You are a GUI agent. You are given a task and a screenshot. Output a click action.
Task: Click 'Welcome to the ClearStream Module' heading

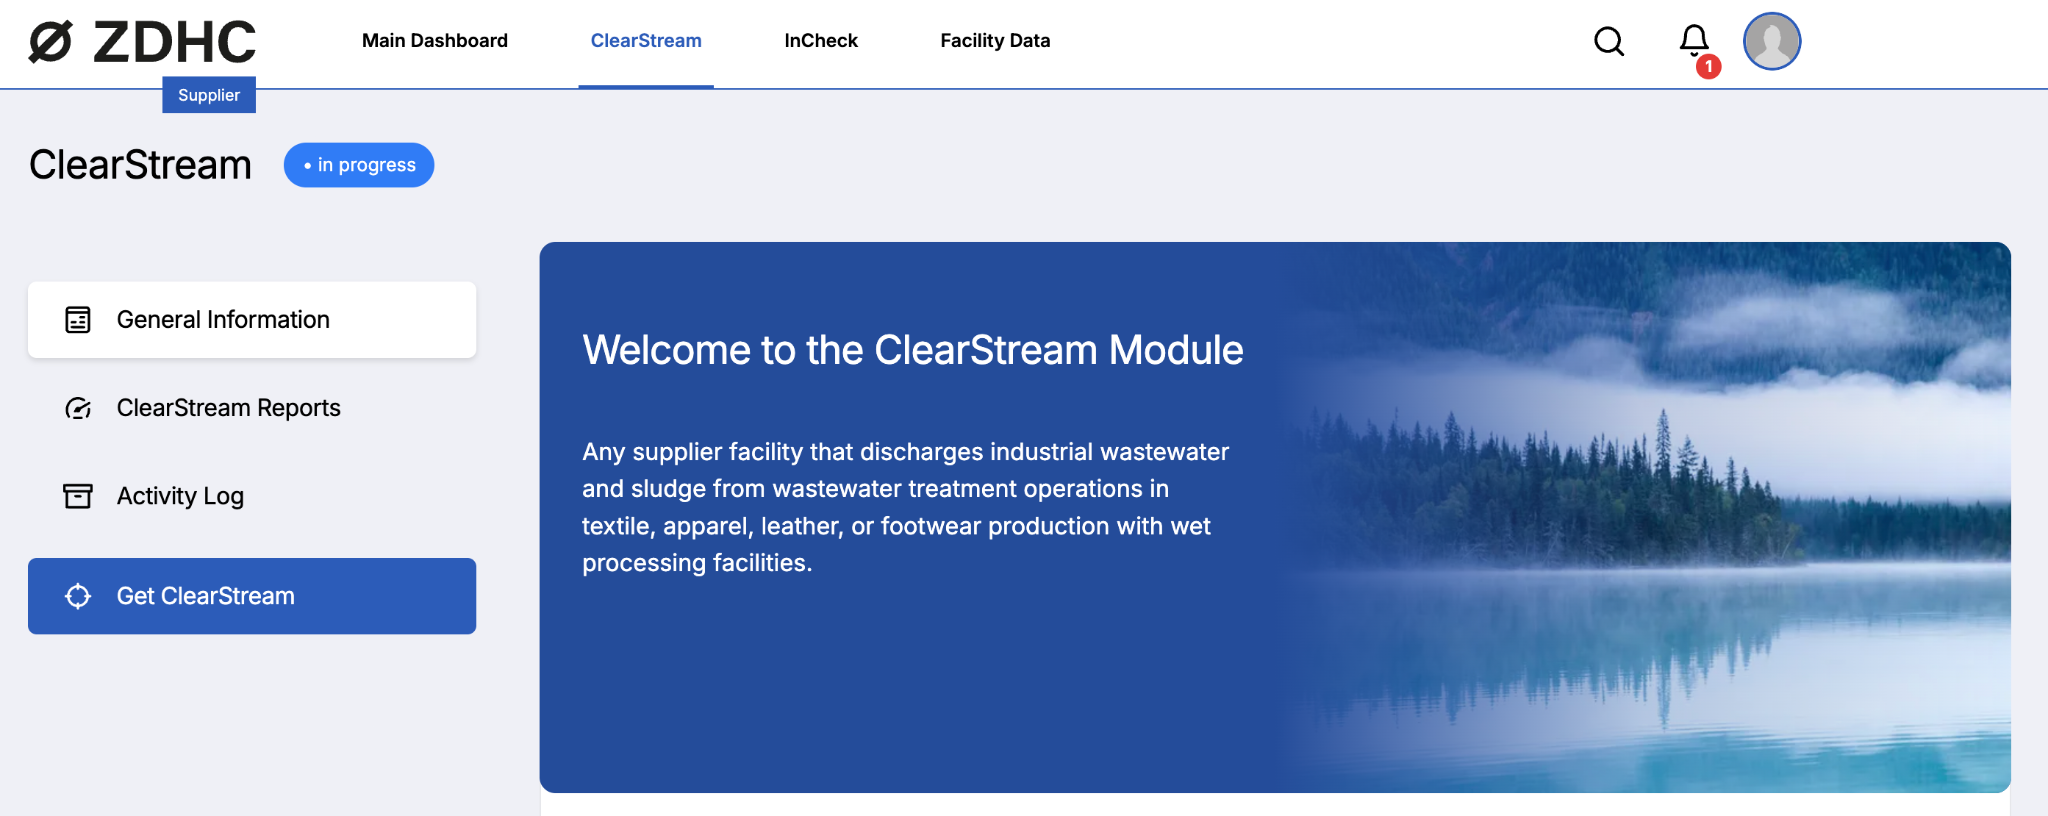coord(913,350)
